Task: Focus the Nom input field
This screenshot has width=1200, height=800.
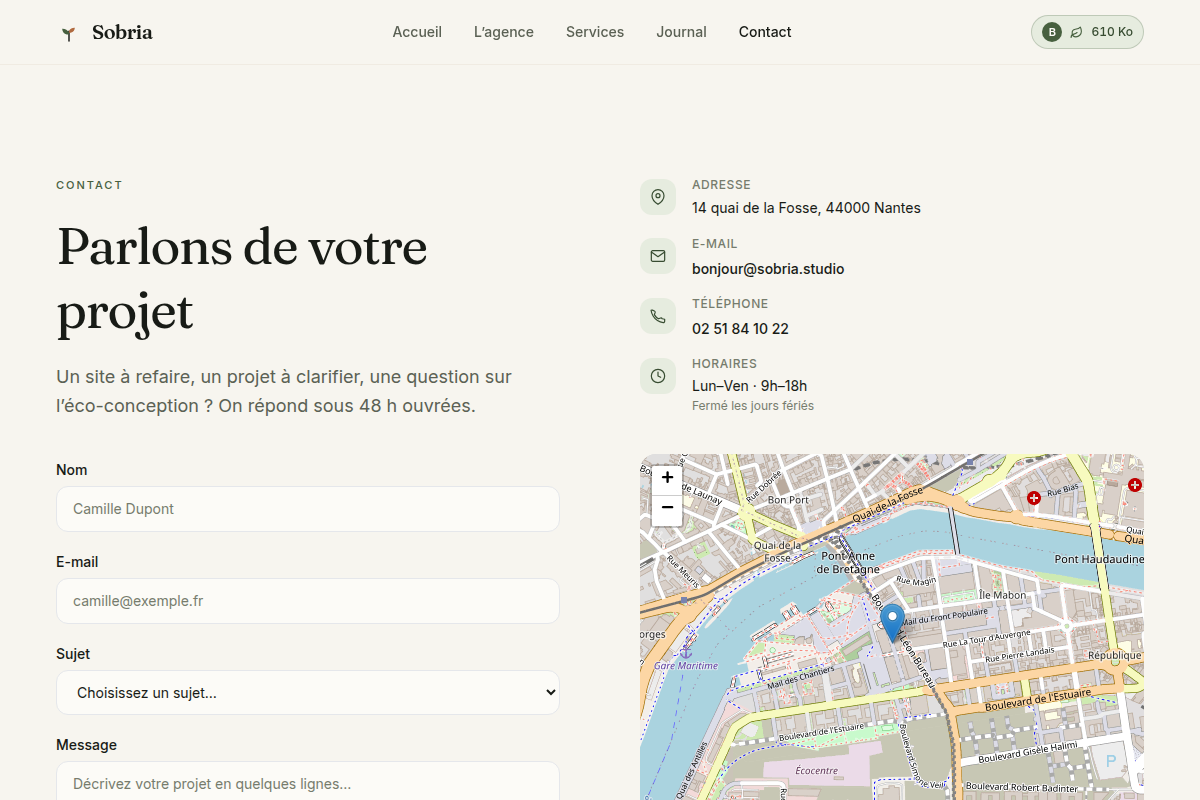Action: click(308, 509)
